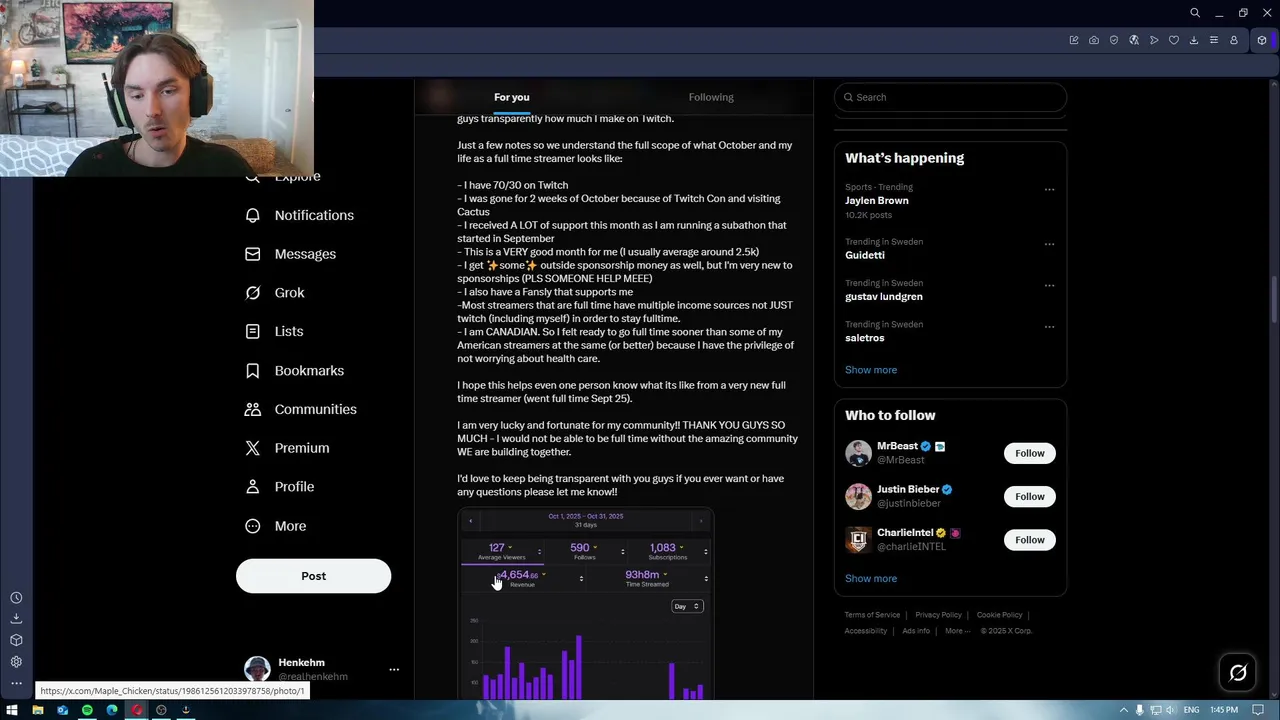Open Messages in the X sidebar
The width and height of the screenshot is (1280, 720).
291,254
